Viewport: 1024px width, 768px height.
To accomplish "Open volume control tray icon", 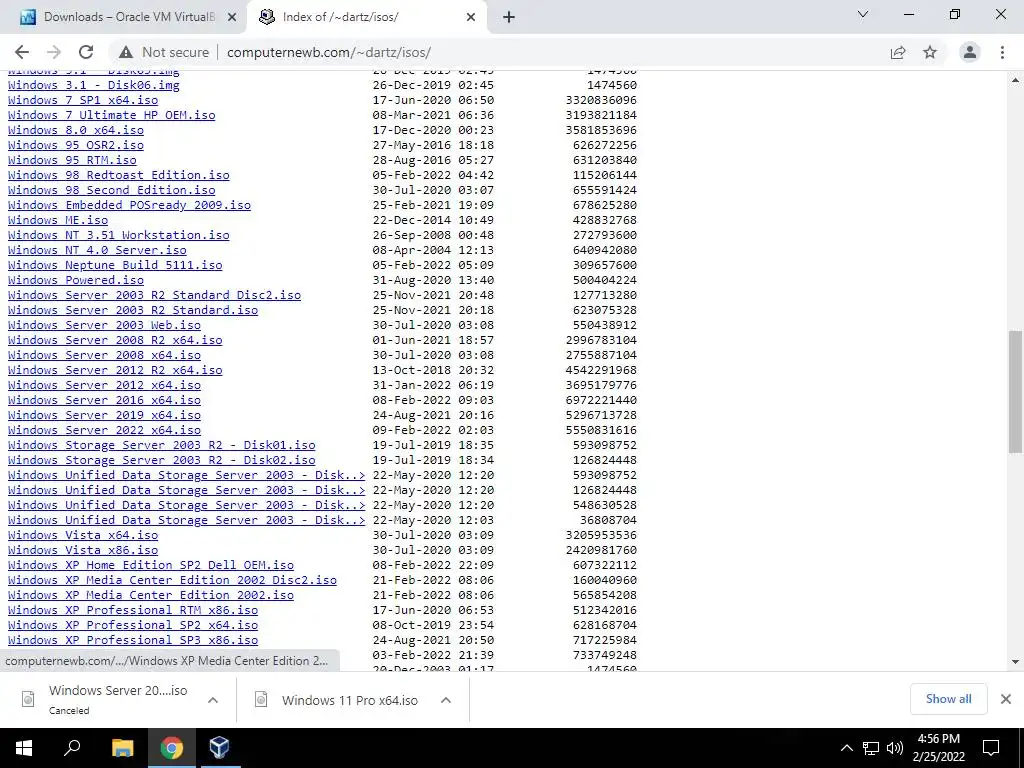I will coord(895,748).
